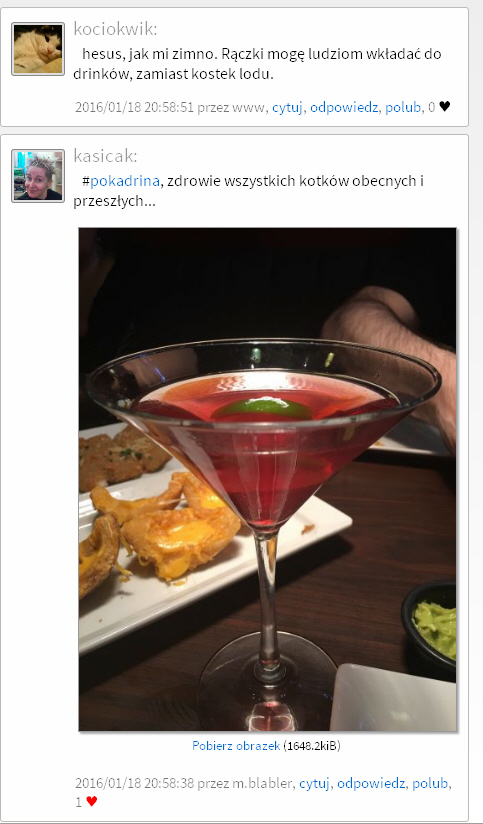This screenshot has width=483, height=824.
Task: Like kasicak's post with polub
Action: point(430,784)
